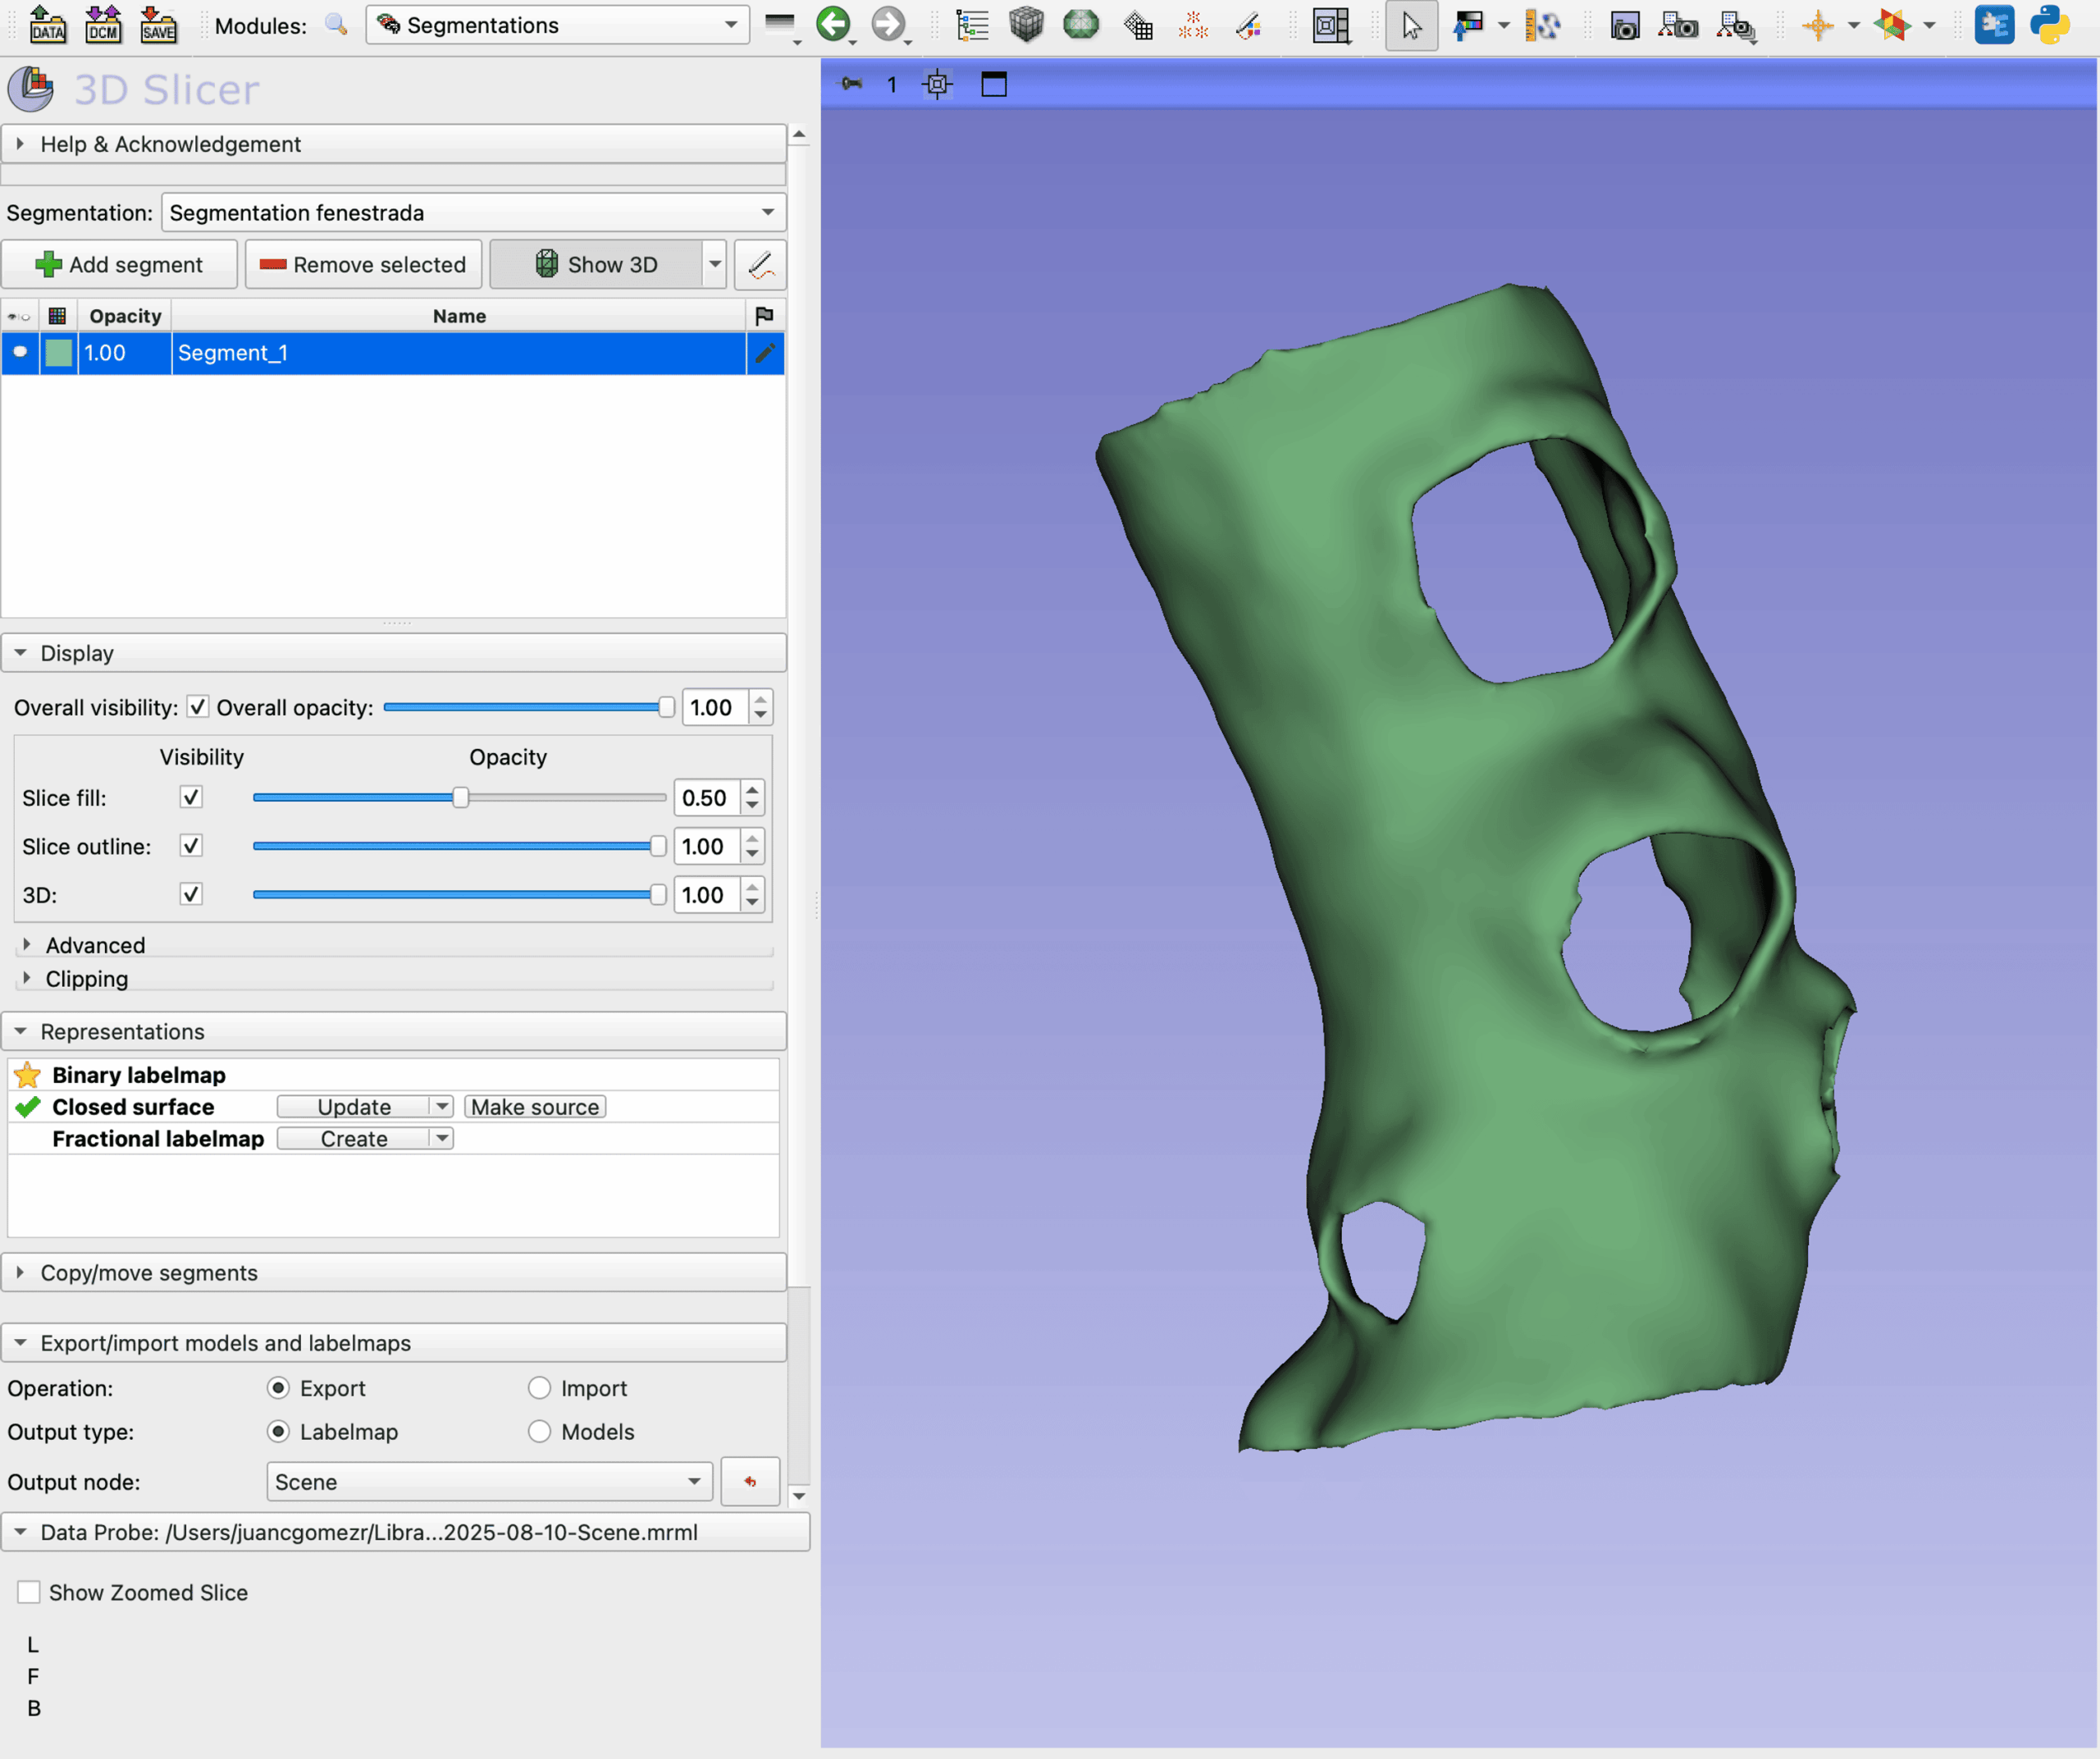Screen dimensions: 2100x1759
Task: Click the Add segment button
Action: (x=119, y=265)
